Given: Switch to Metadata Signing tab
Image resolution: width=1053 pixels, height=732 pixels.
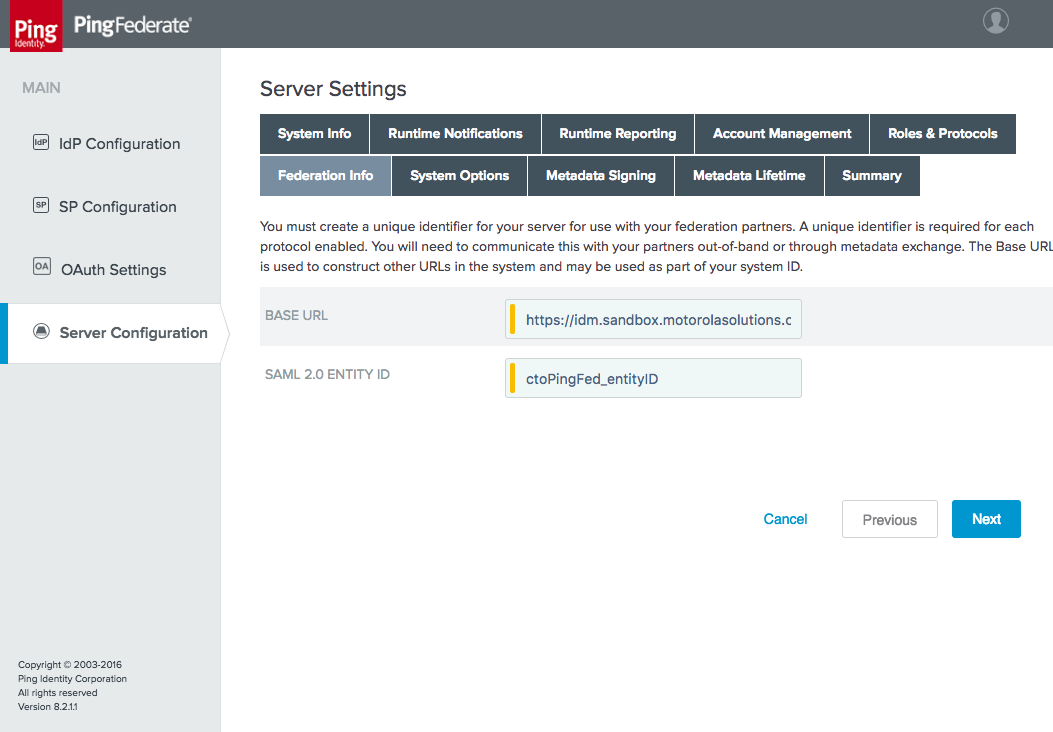Looking at the screenshot, I should coord(601,175).
